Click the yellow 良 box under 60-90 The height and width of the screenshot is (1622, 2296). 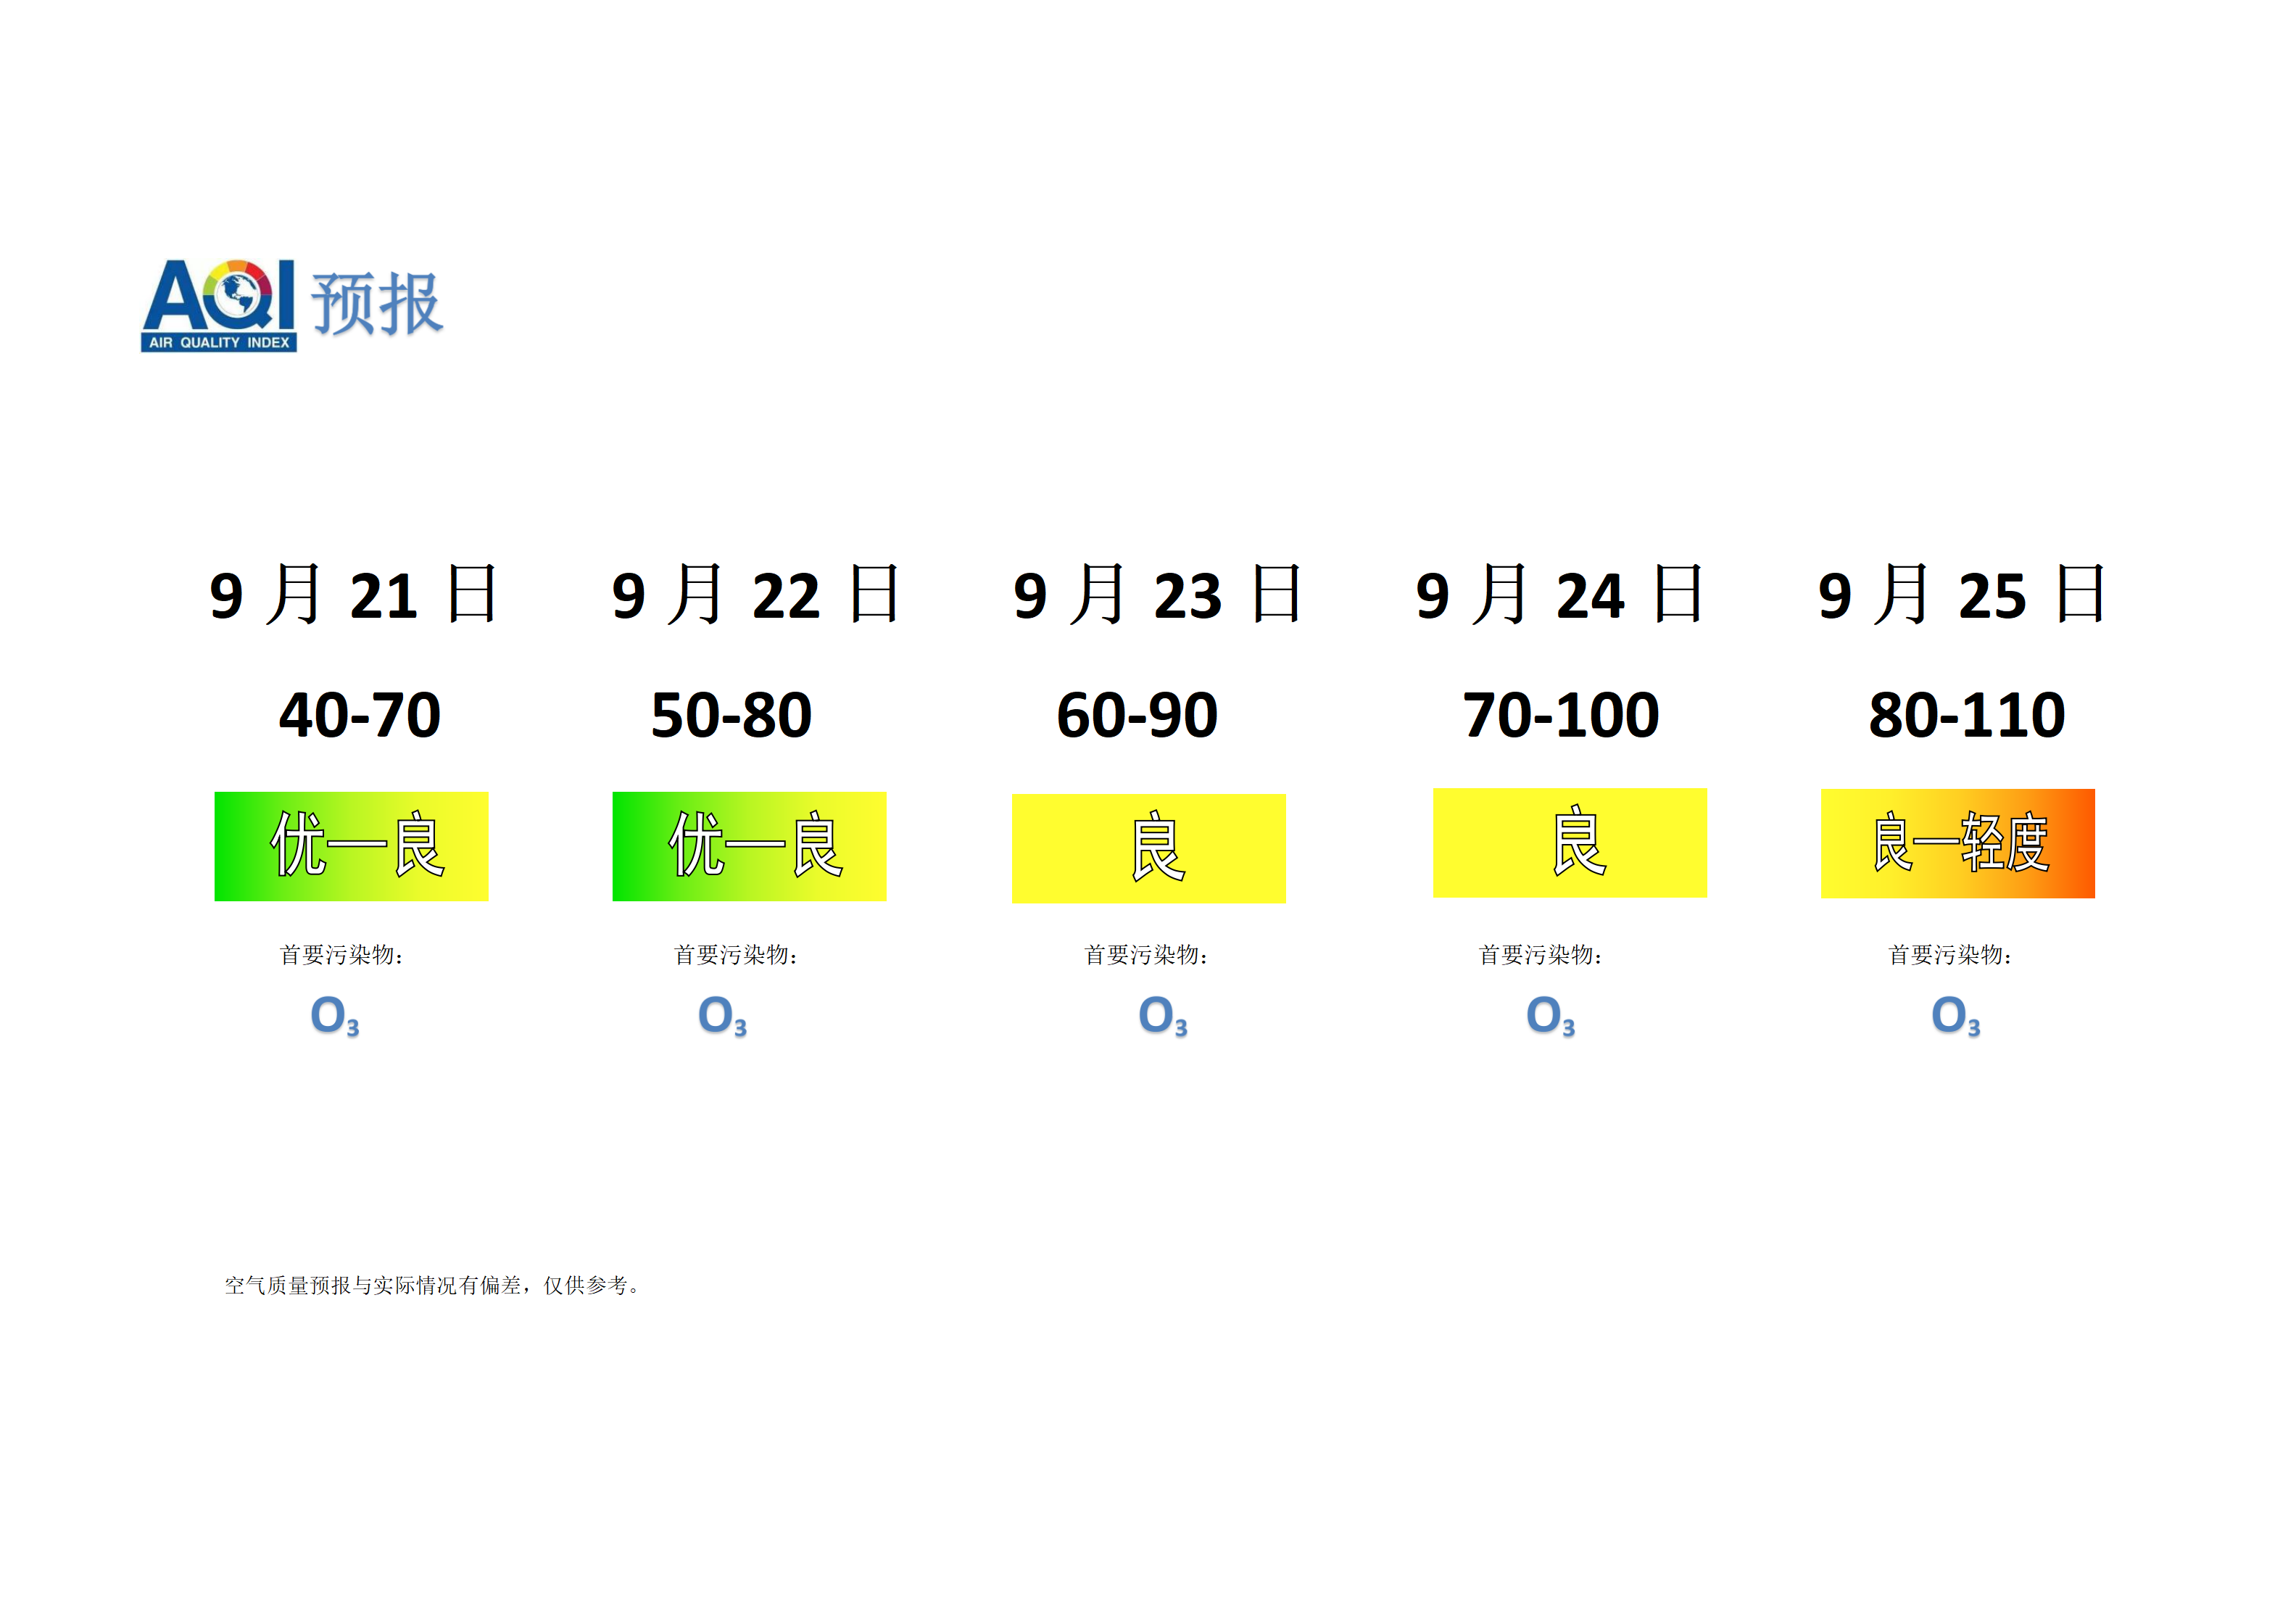pyautogui.click(x=1148, y=848)
